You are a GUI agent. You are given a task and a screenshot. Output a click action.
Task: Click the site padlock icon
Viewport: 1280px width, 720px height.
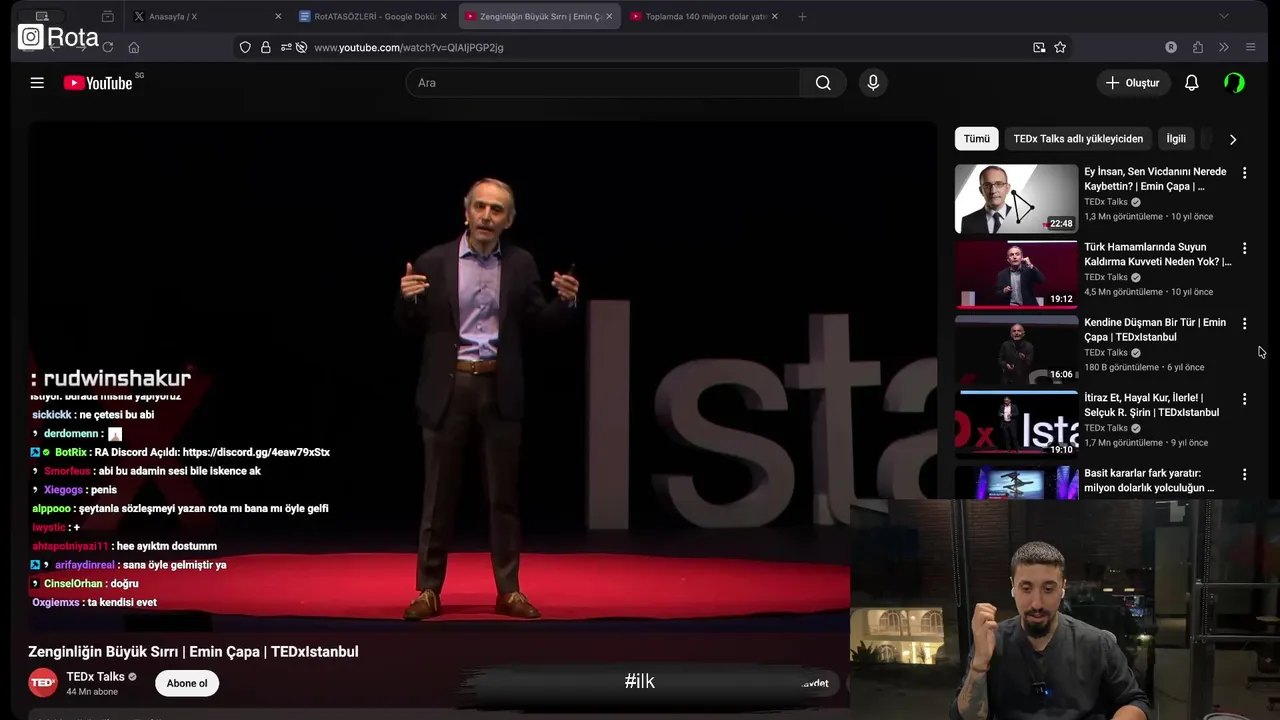click(265, 47)
